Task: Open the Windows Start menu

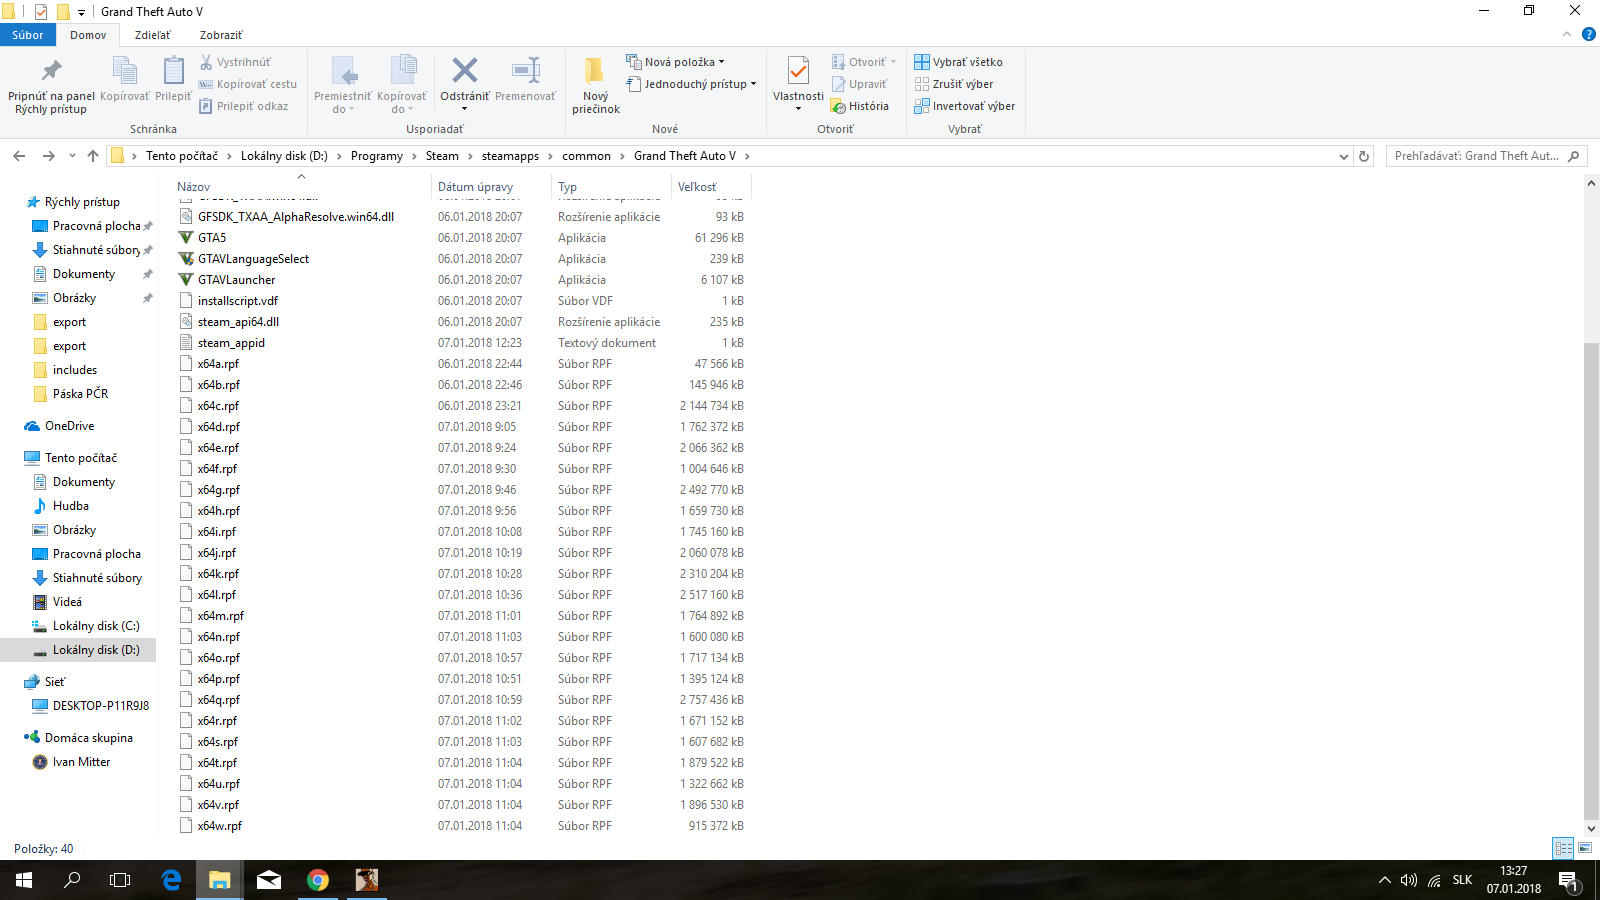Action: [24, 880]
